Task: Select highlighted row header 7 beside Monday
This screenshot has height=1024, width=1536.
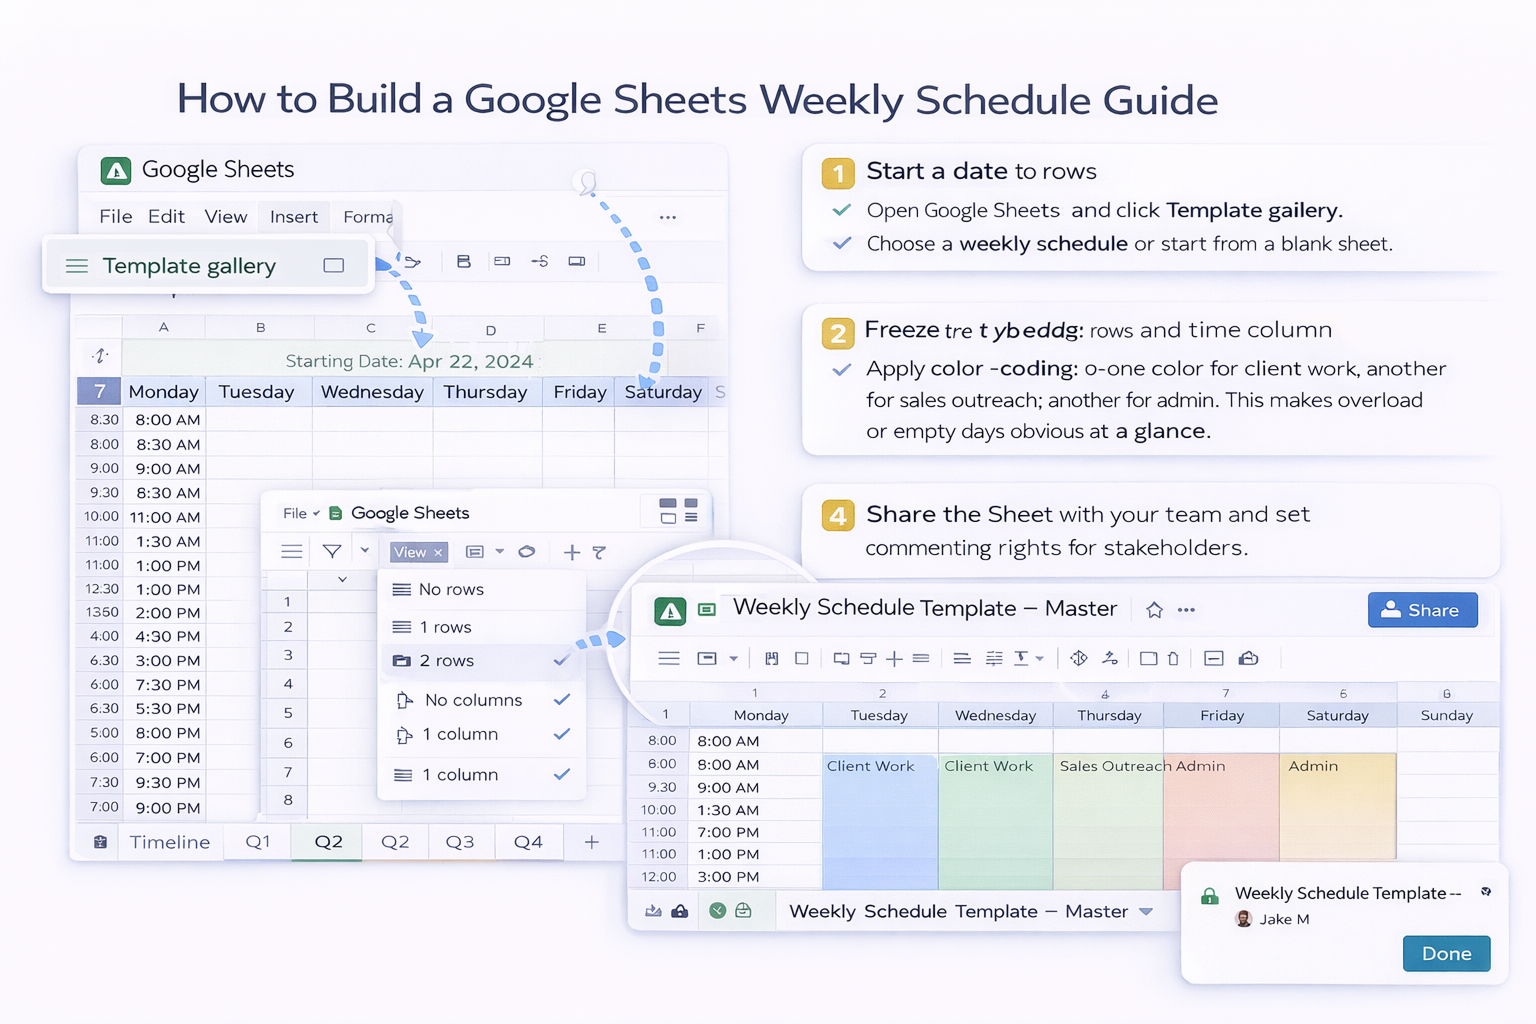Action: (x=99, y=392)
